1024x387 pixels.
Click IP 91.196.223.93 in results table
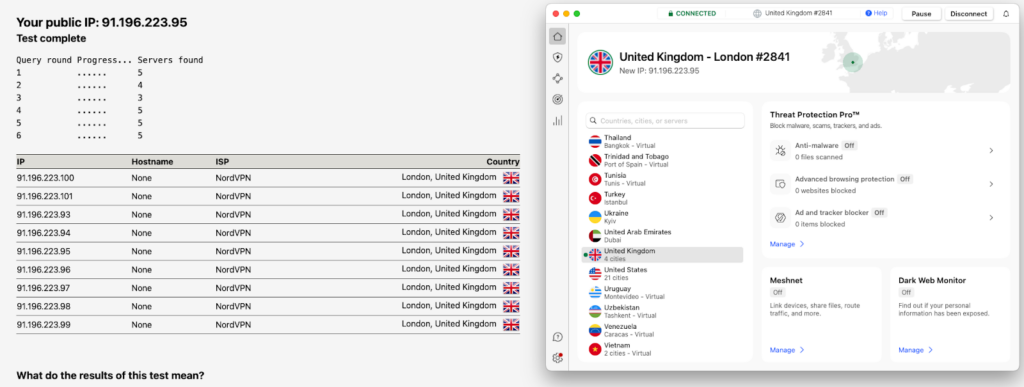point(43,214)
